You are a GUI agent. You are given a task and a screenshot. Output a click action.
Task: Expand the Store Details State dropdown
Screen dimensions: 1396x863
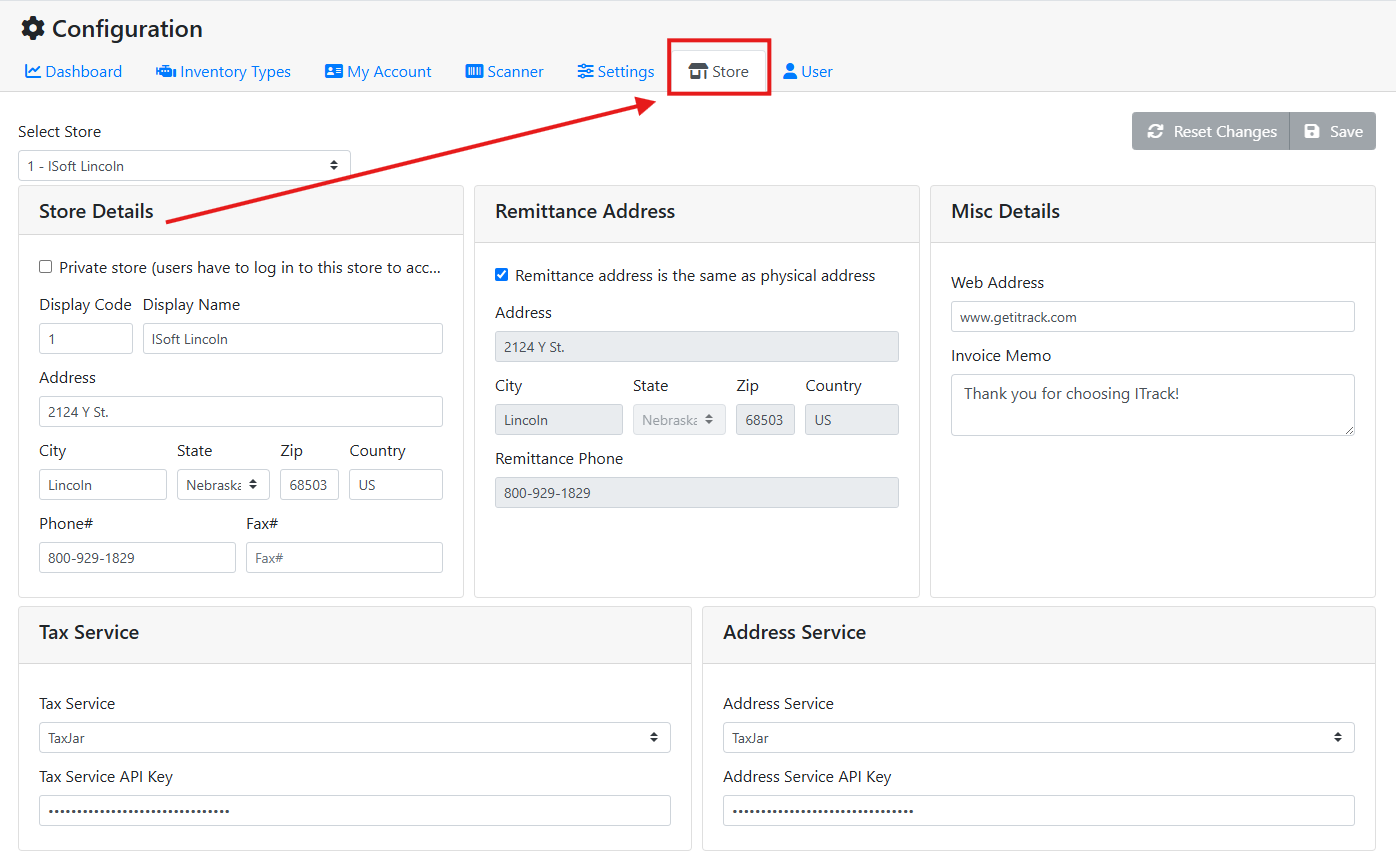click(x=222, y=485)
